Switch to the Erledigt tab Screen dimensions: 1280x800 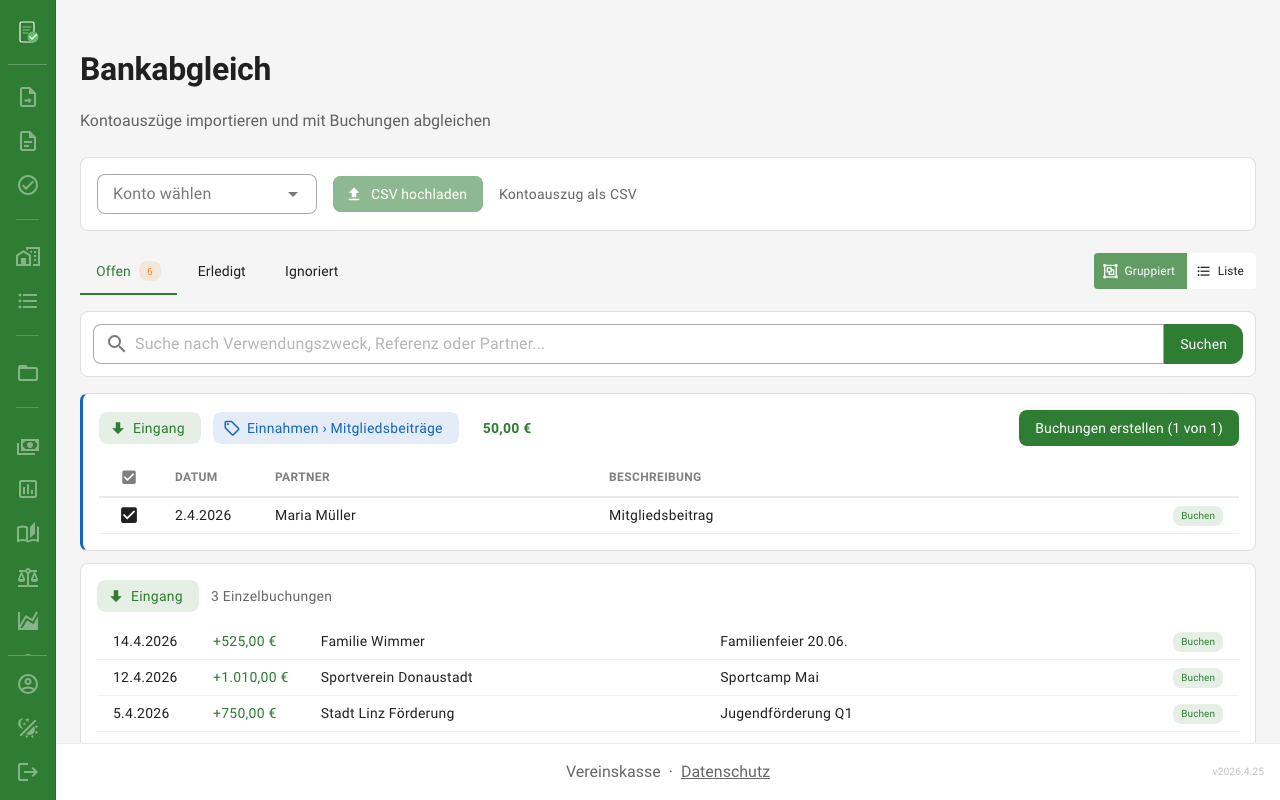point(221,271)
